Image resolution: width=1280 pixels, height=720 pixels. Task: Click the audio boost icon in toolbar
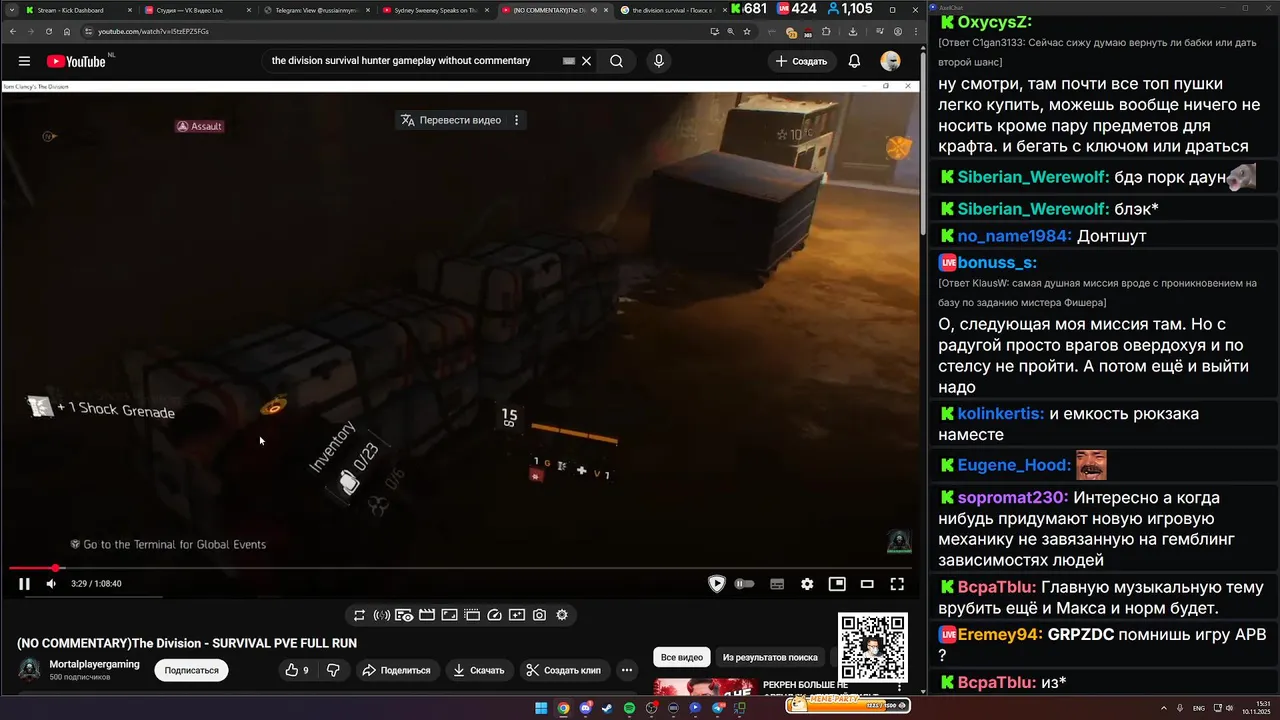[x=381, y=615]
